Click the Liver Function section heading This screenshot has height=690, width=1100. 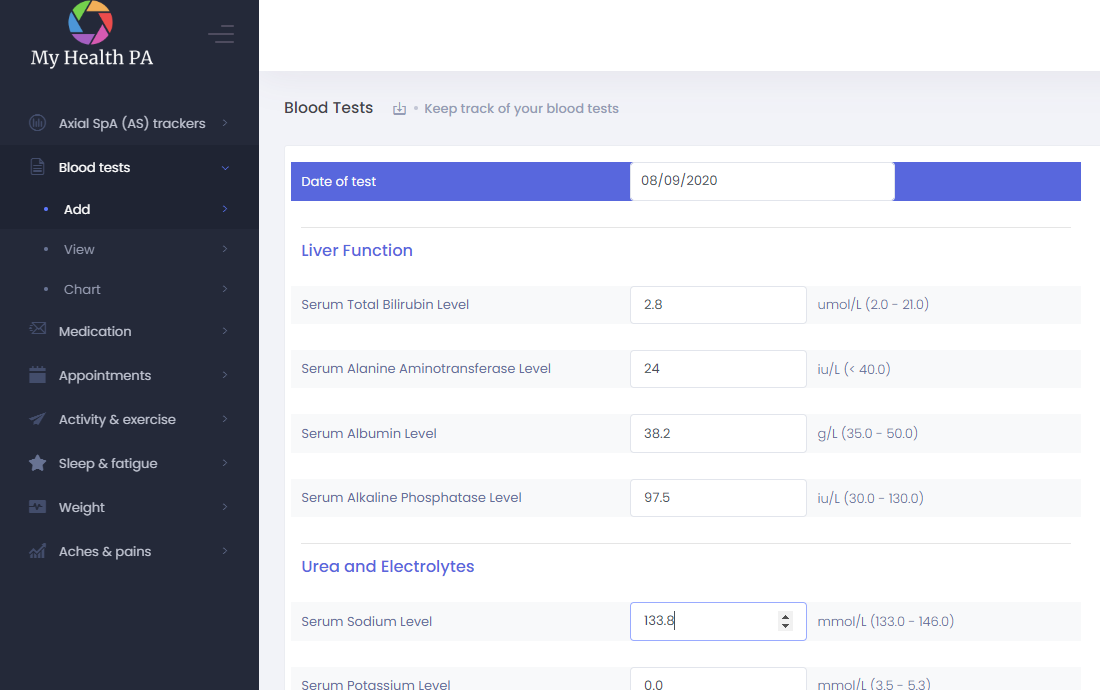[357, 250]
